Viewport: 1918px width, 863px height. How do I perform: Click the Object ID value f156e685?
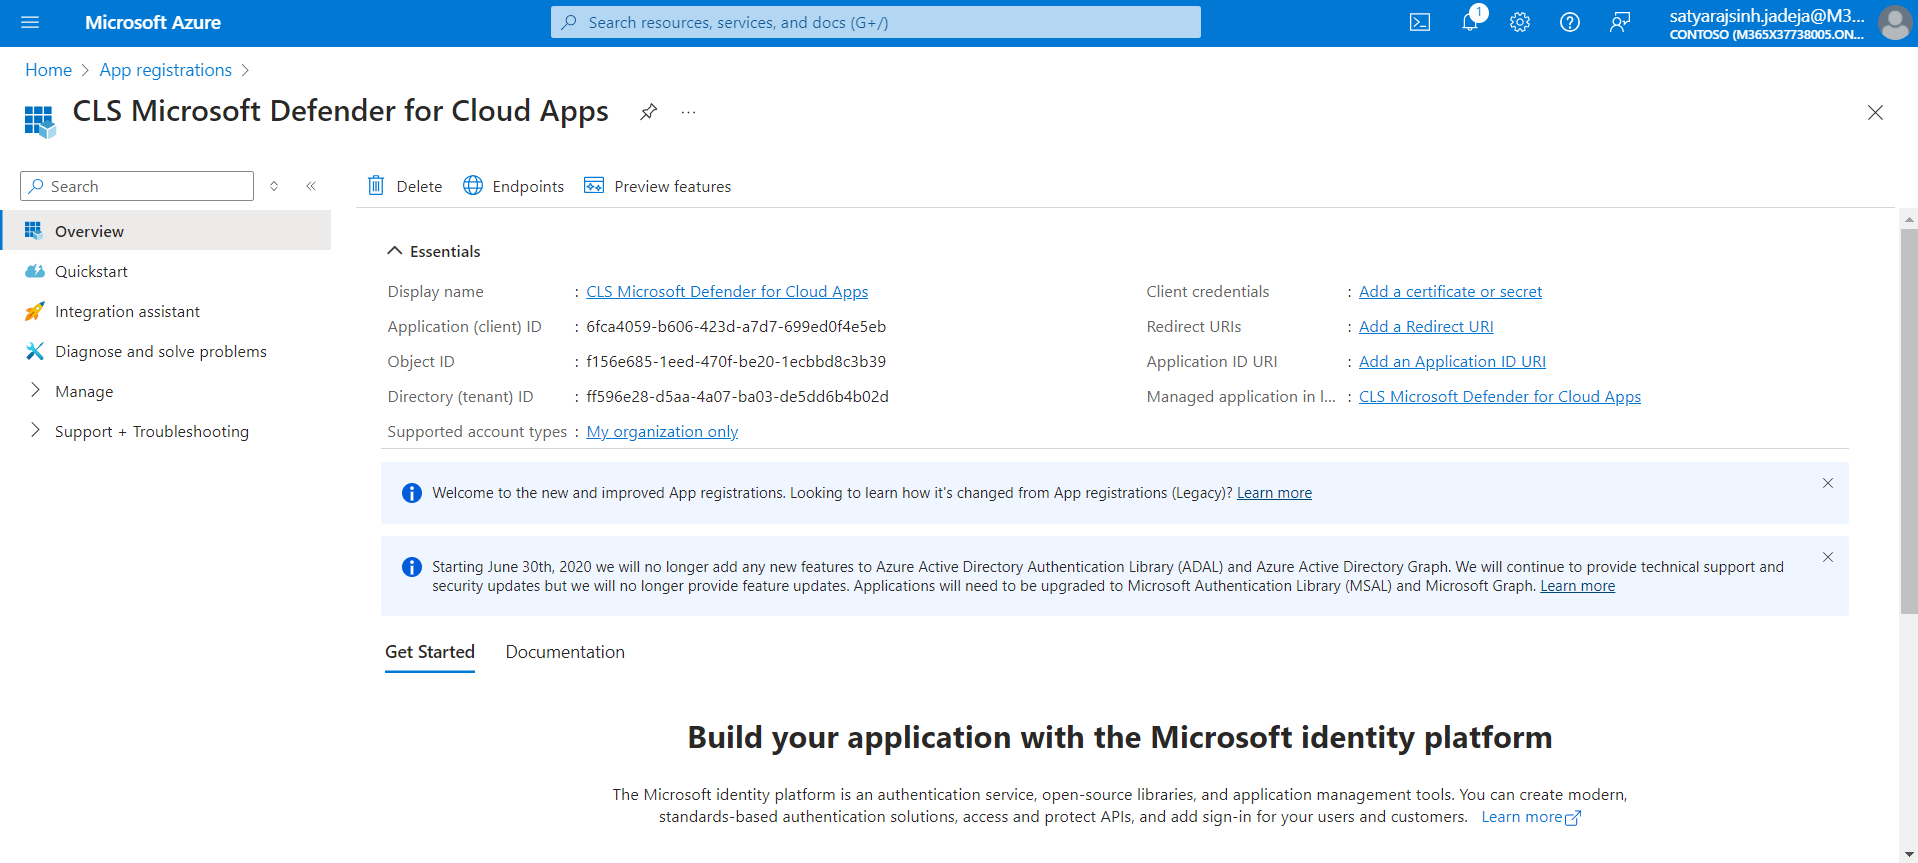(736, 361)
